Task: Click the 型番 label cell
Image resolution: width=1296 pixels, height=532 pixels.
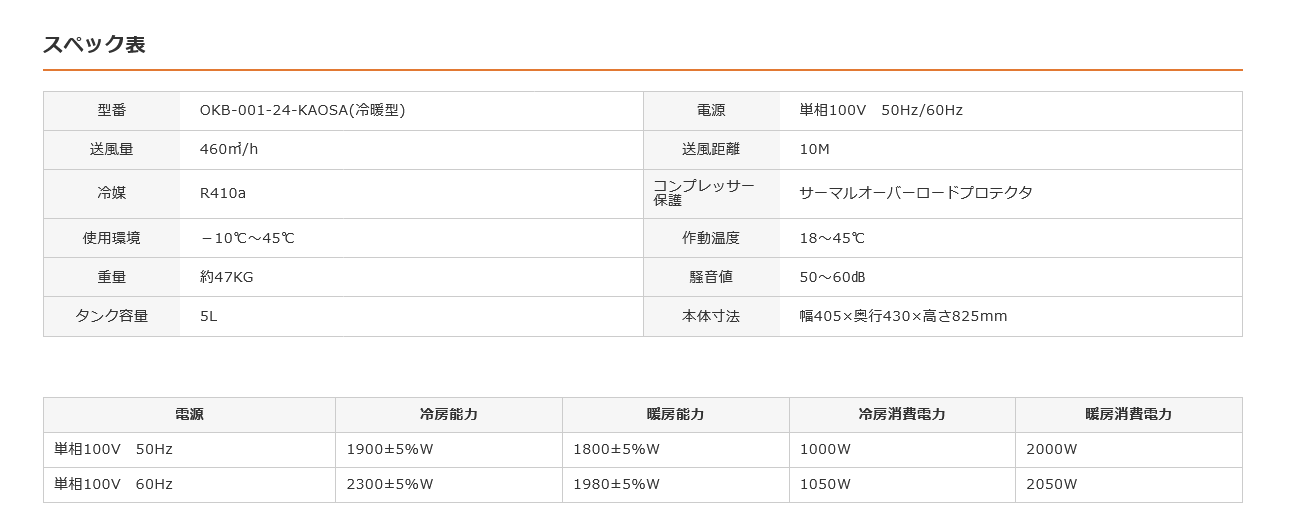Action: pyautogui.click(x=112, y=110)
